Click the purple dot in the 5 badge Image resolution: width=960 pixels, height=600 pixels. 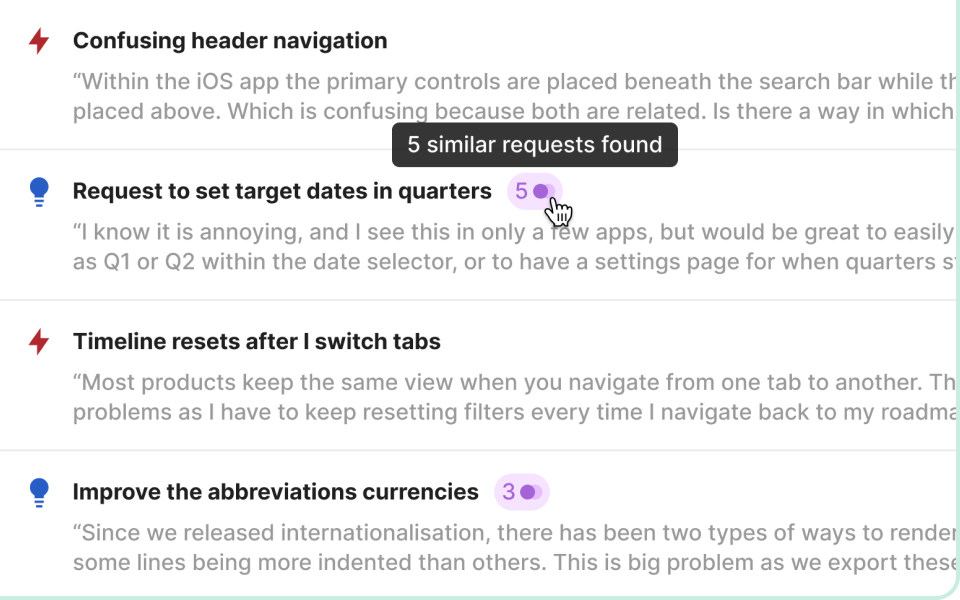[x=541, y=192]
